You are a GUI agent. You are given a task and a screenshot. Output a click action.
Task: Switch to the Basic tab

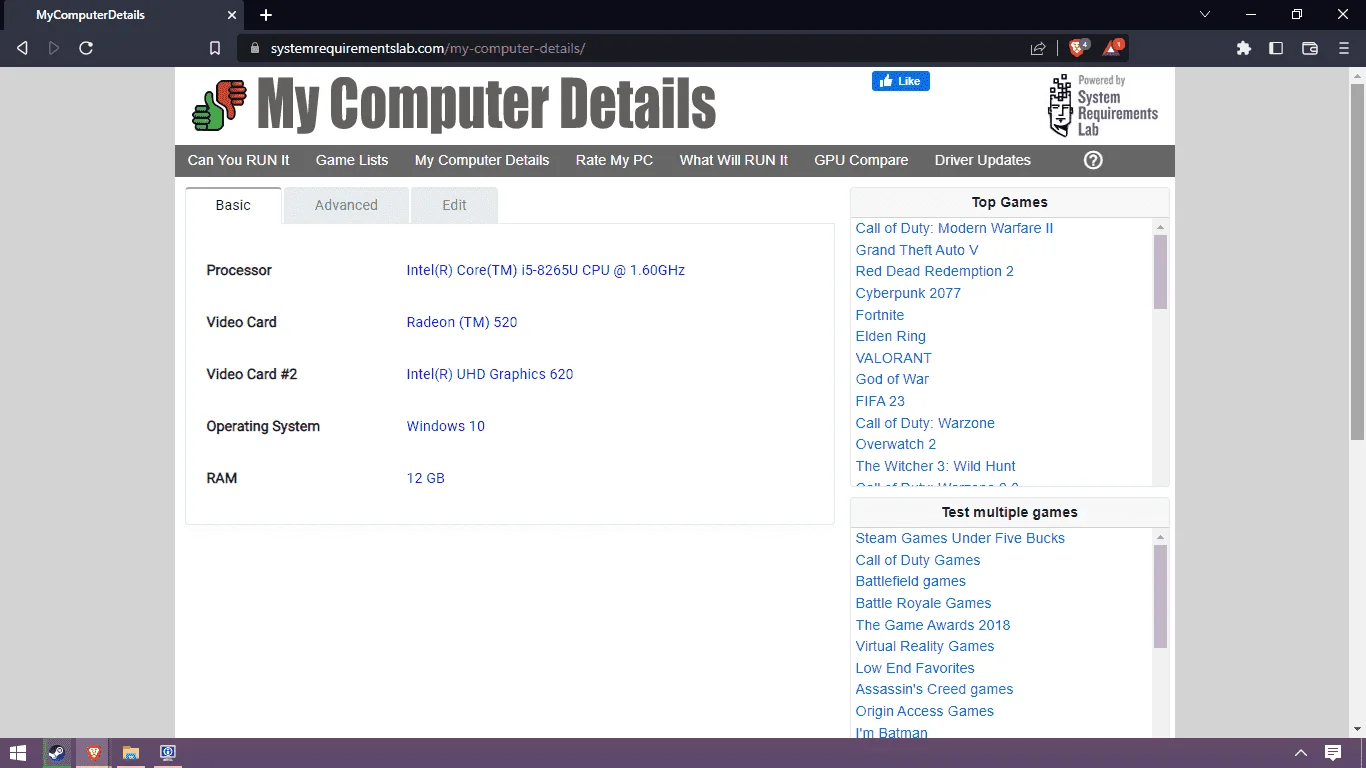pos(233,205)
